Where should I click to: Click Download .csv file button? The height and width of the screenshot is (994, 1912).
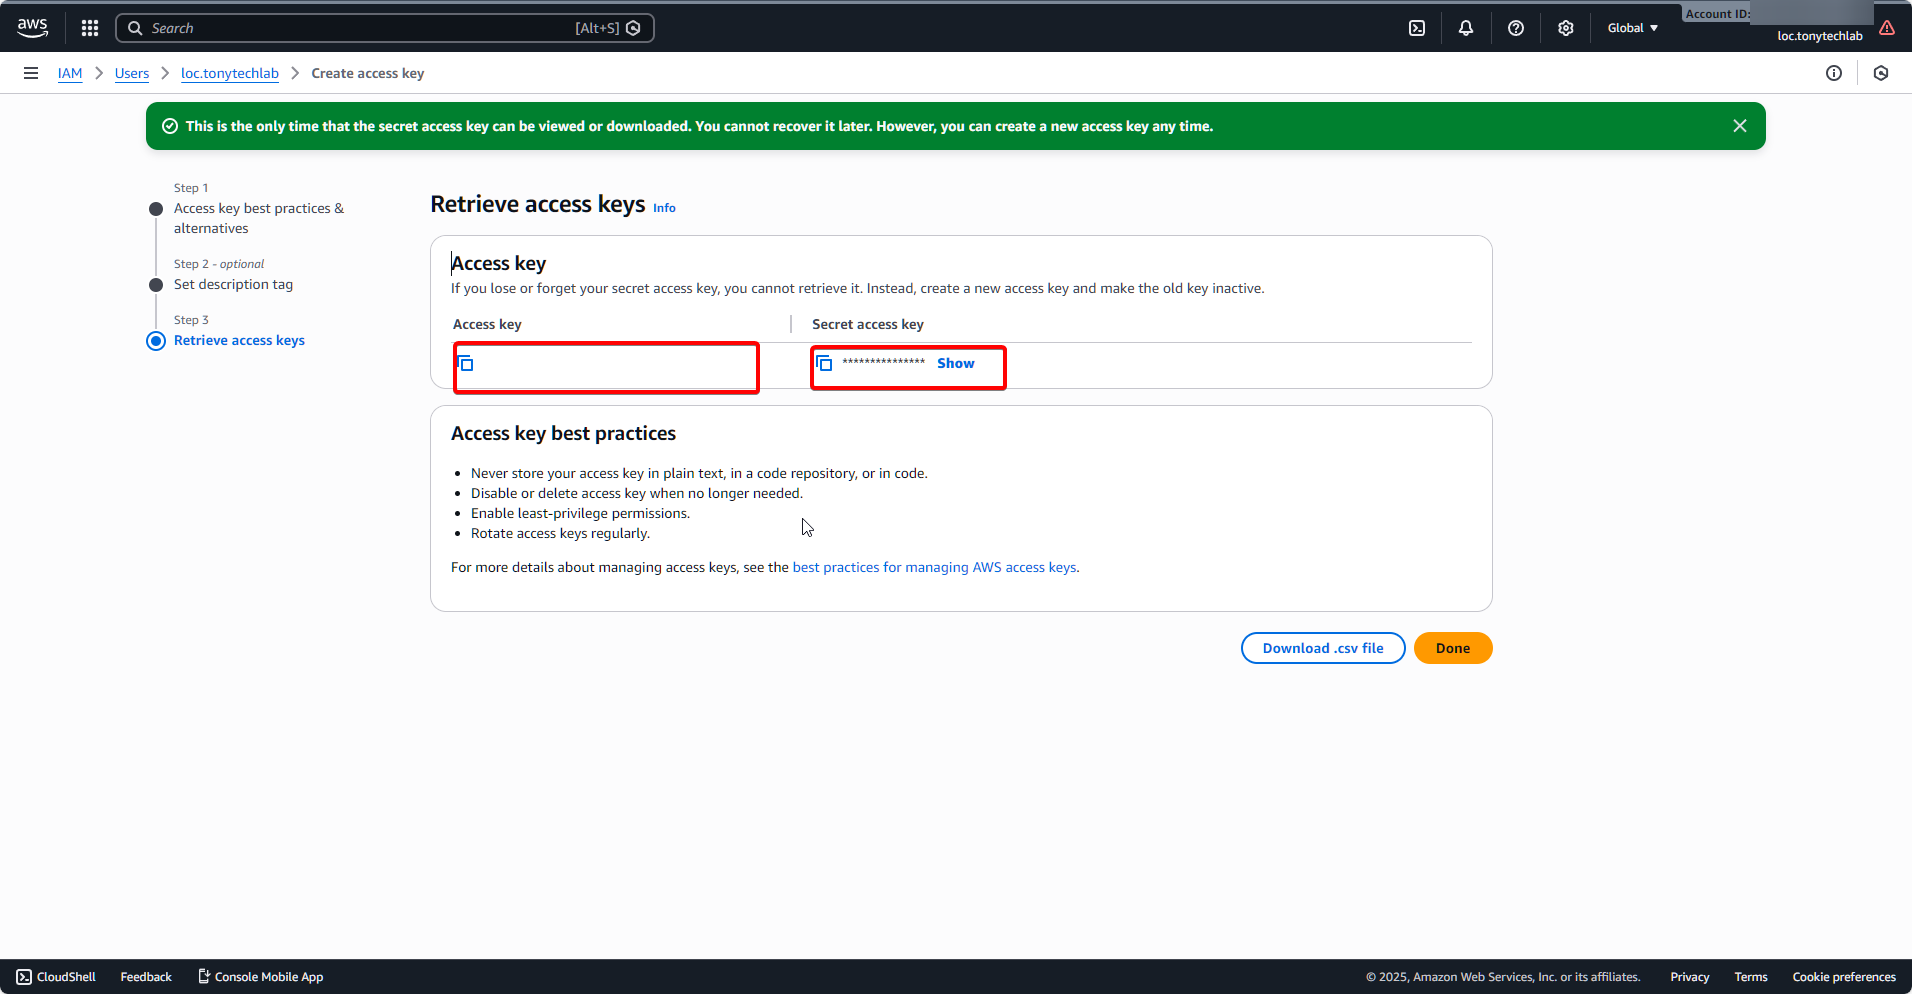(x=1322, y=648)
